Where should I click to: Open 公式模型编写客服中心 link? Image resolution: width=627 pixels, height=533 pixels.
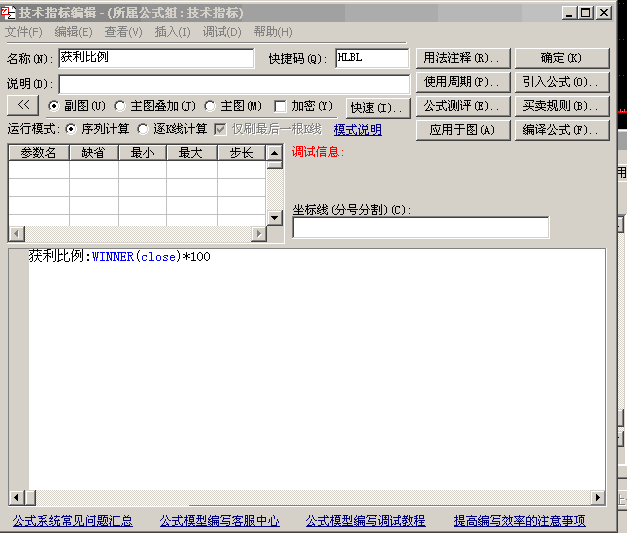pos(220,521)
